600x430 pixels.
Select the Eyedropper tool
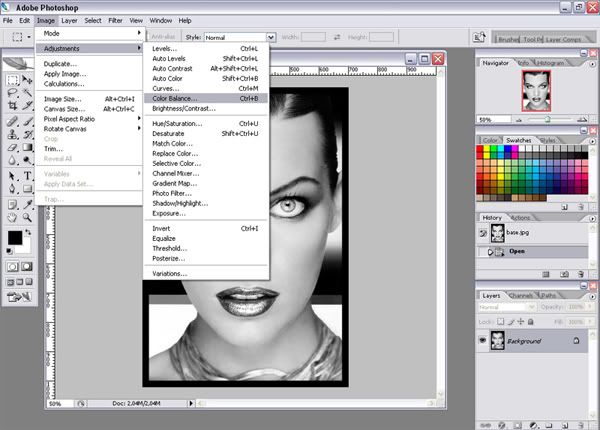[x=28, y=204]
